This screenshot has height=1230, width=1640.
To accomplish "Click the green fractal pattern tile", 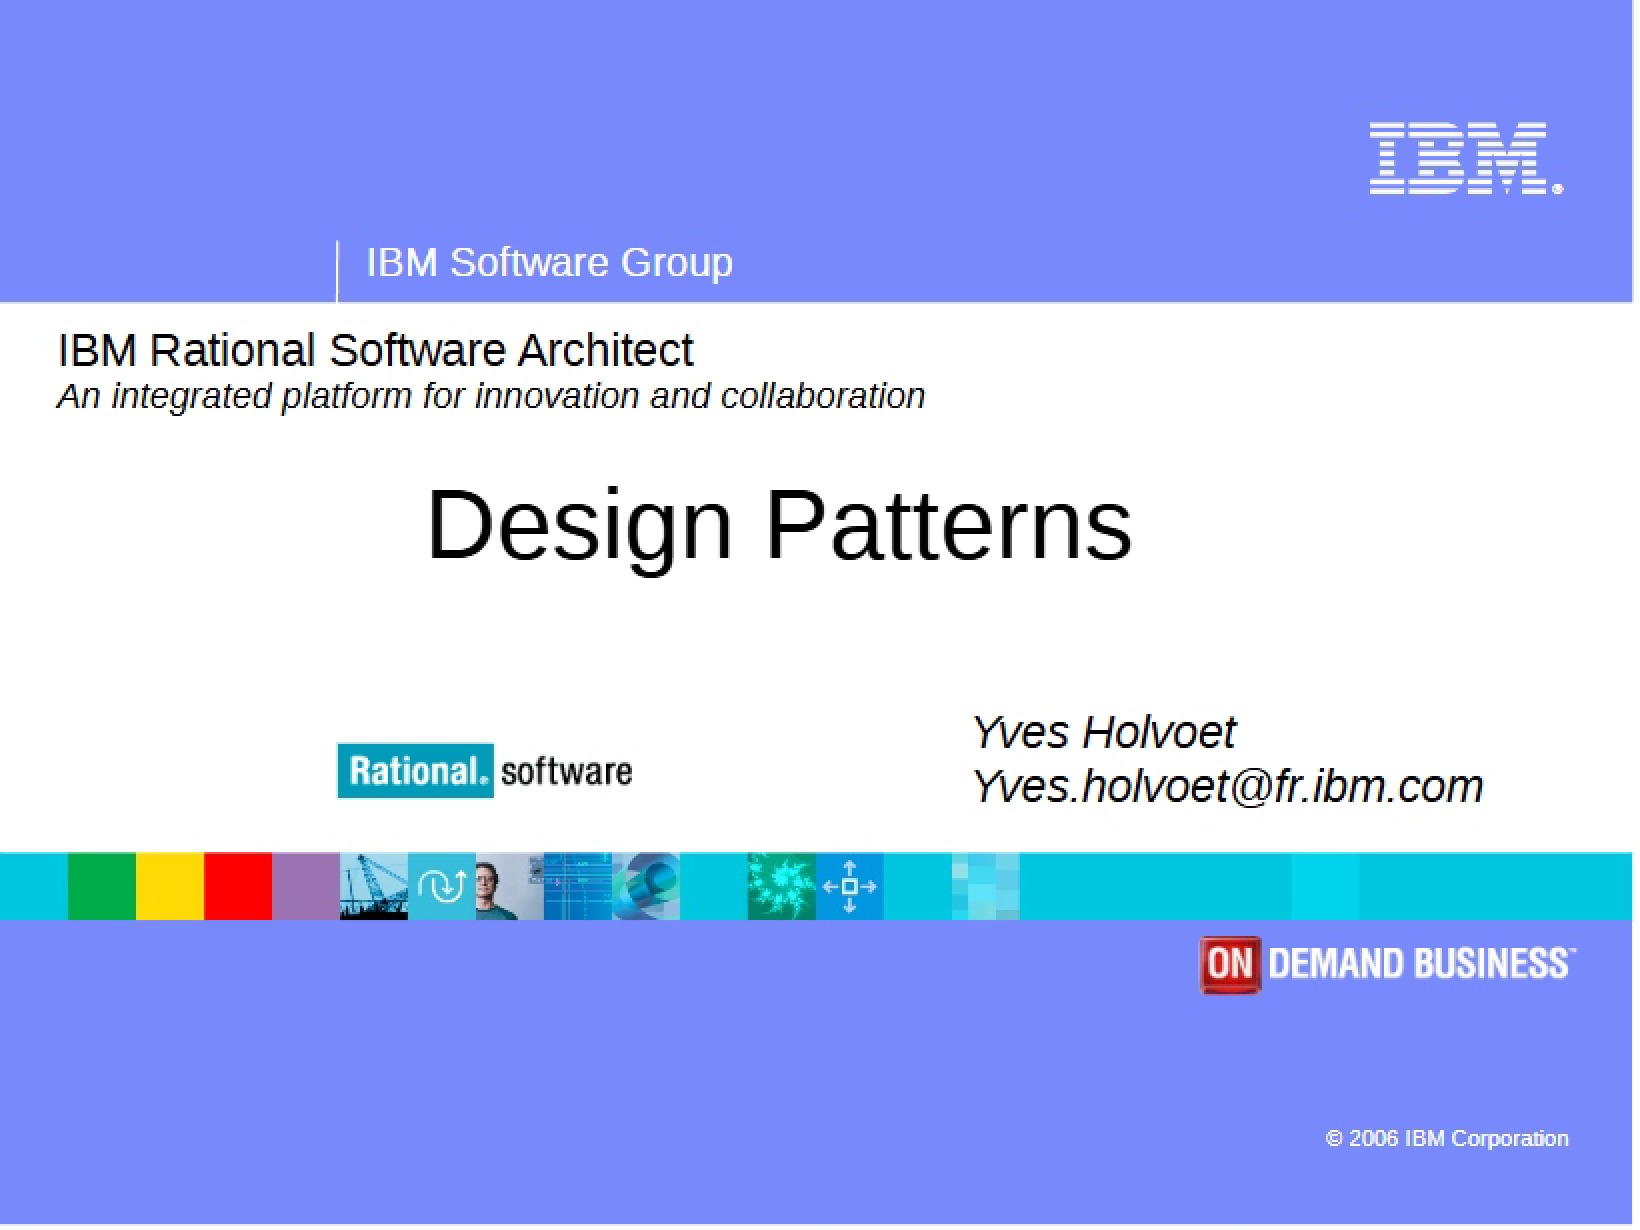I will point(782,886).
